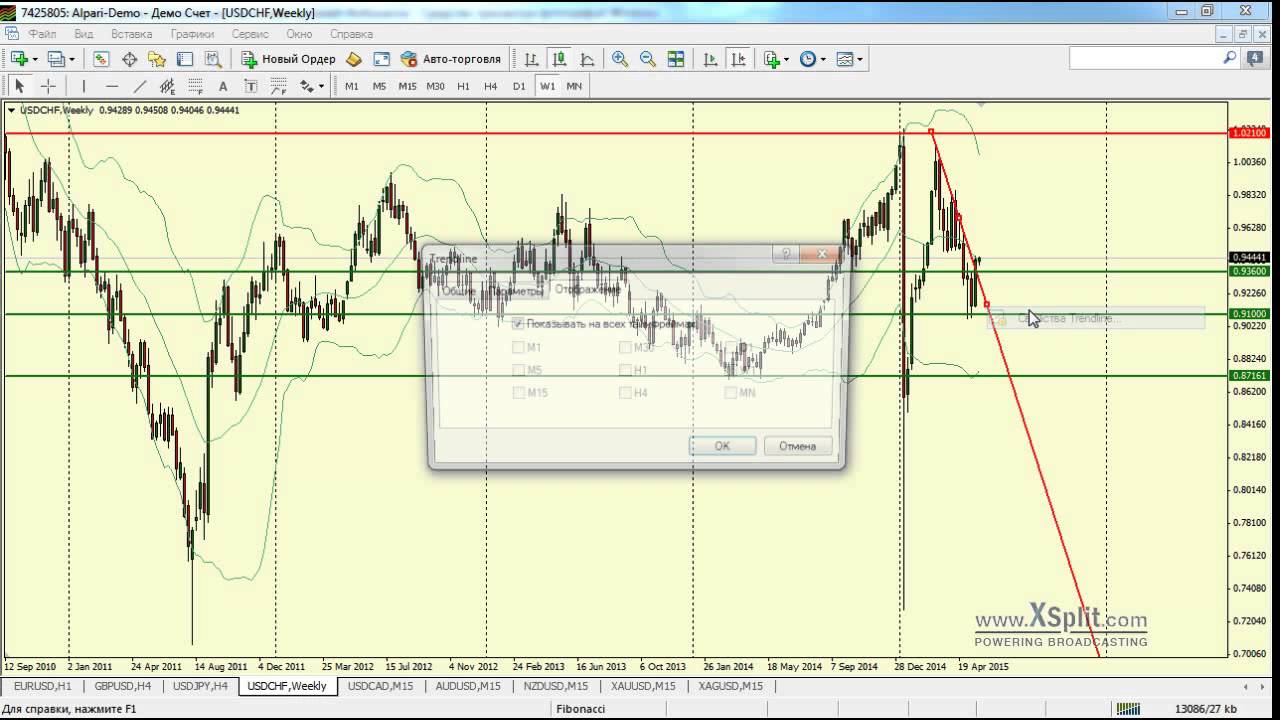The height and width of the screenshot is (720, 1280).
Task: Open the Файл menu
Action: pos(43,34)
